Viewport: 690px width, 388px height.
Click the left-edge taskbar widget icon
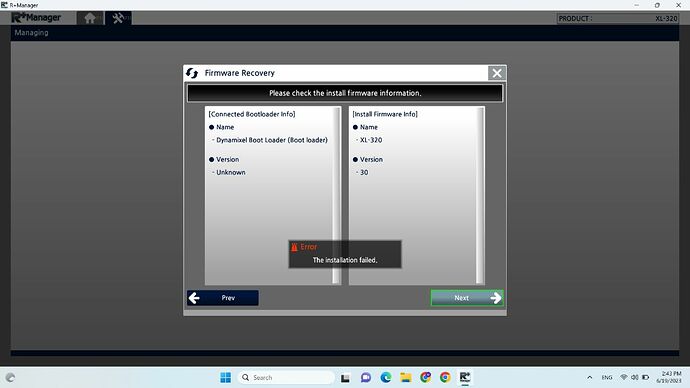tap(11, 377)
